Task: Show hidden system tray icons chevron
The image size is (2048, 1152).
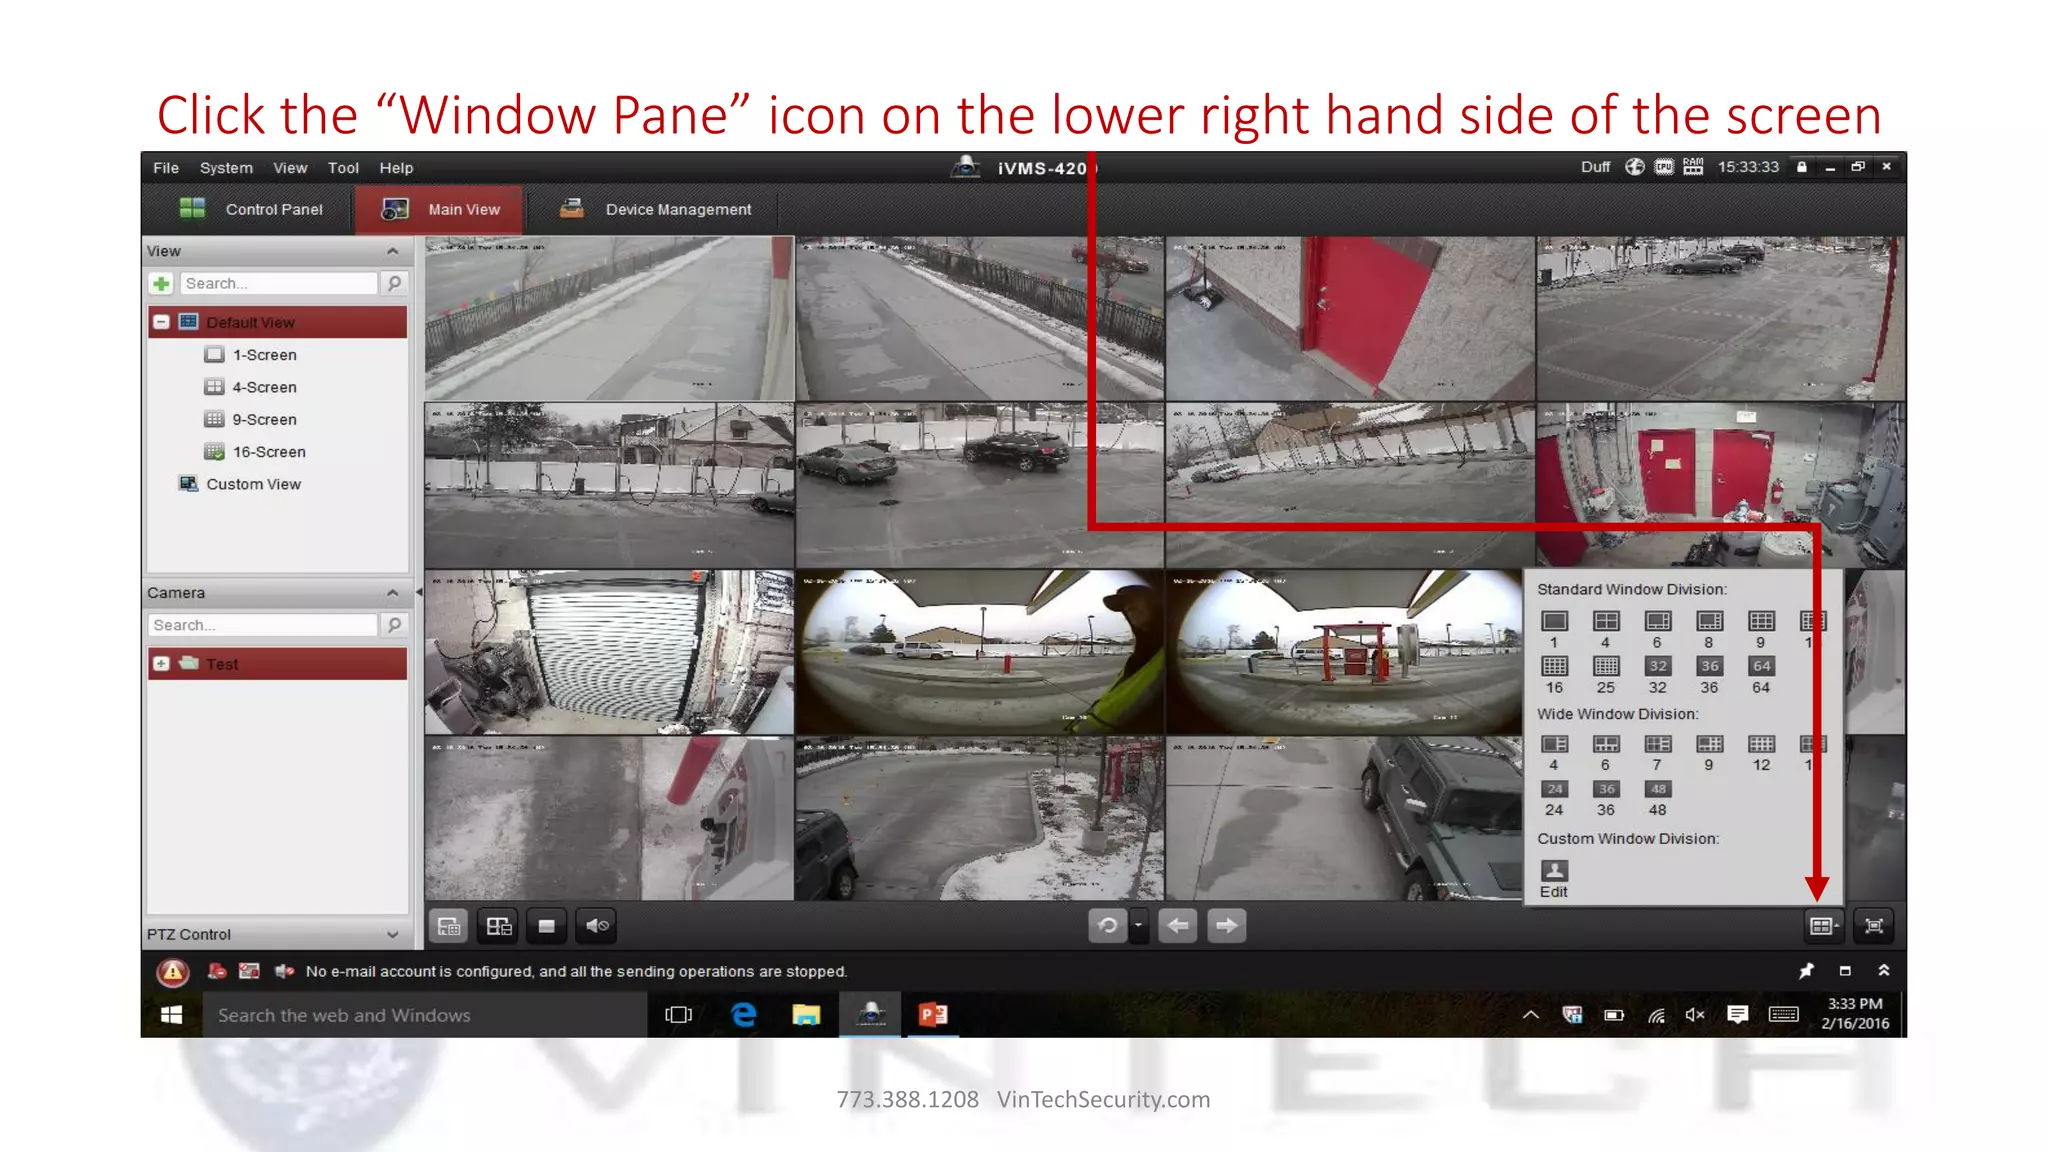Action: point(1531,1015)
